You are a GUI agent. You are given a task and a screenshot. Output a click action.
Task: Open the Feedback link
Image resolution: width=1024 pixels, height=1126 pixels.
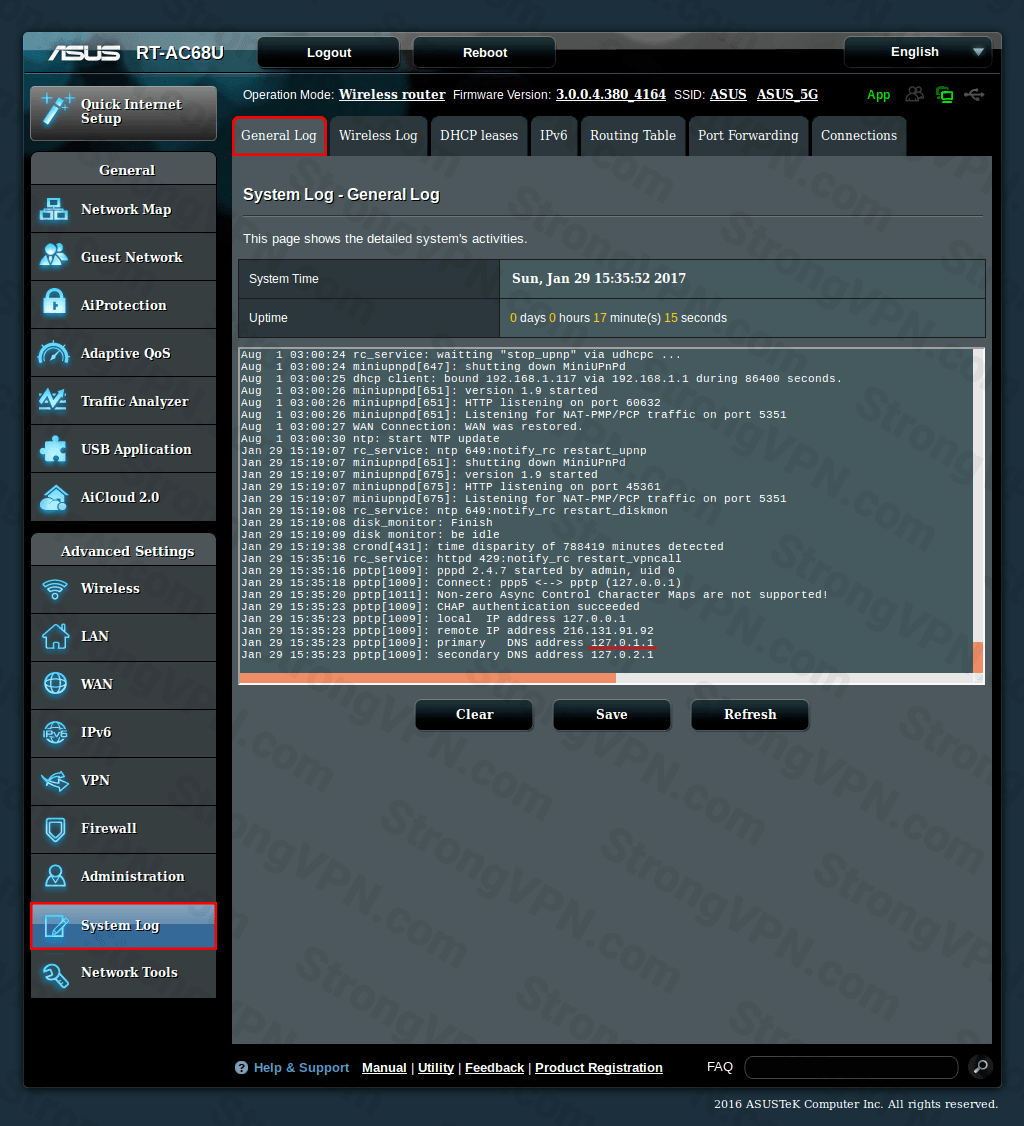tap(495, 1068)
